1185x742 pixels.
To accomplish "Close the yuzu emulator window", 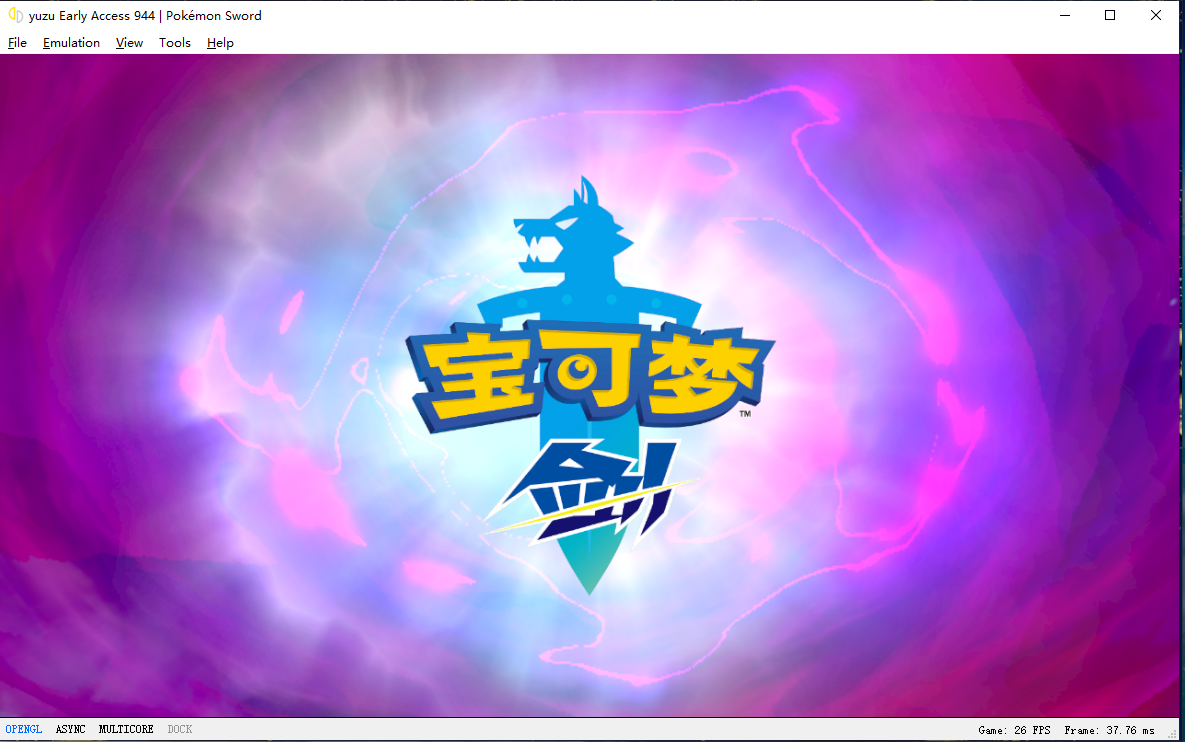I will 1157,15.
